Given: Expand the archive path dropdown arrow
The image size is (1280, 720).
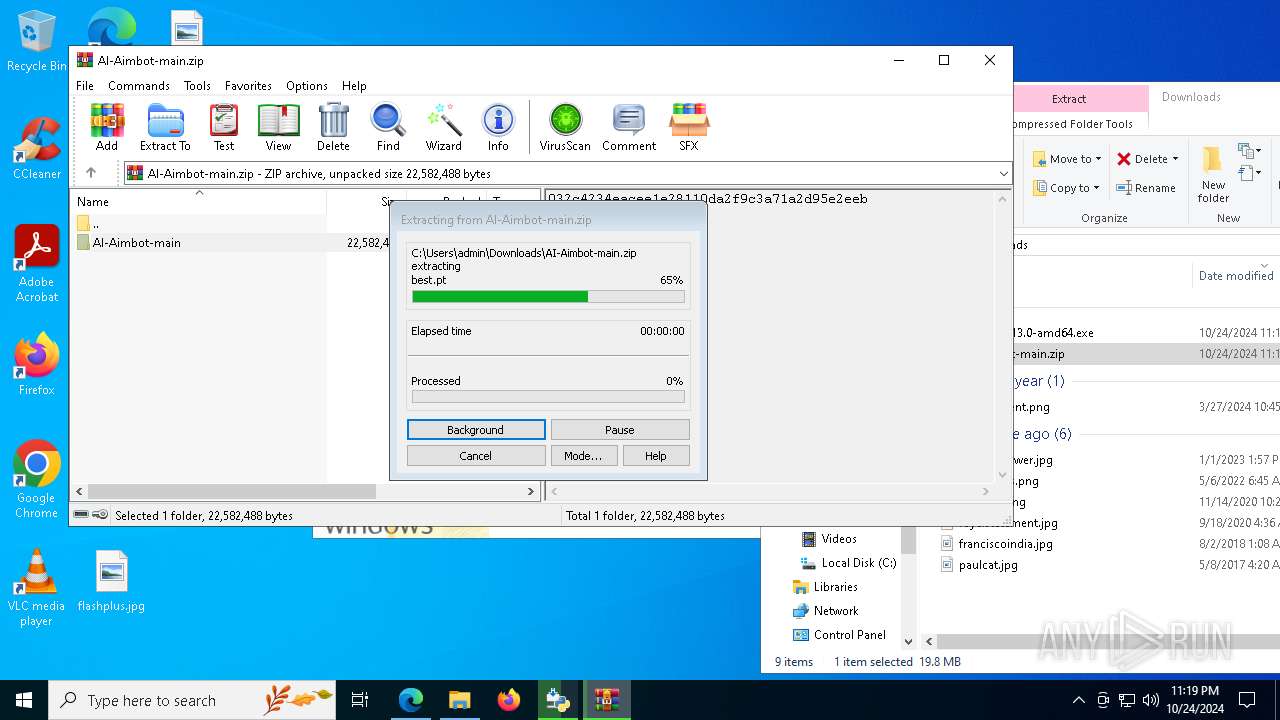Looking at the screenshot, I should pos(1003,174).
